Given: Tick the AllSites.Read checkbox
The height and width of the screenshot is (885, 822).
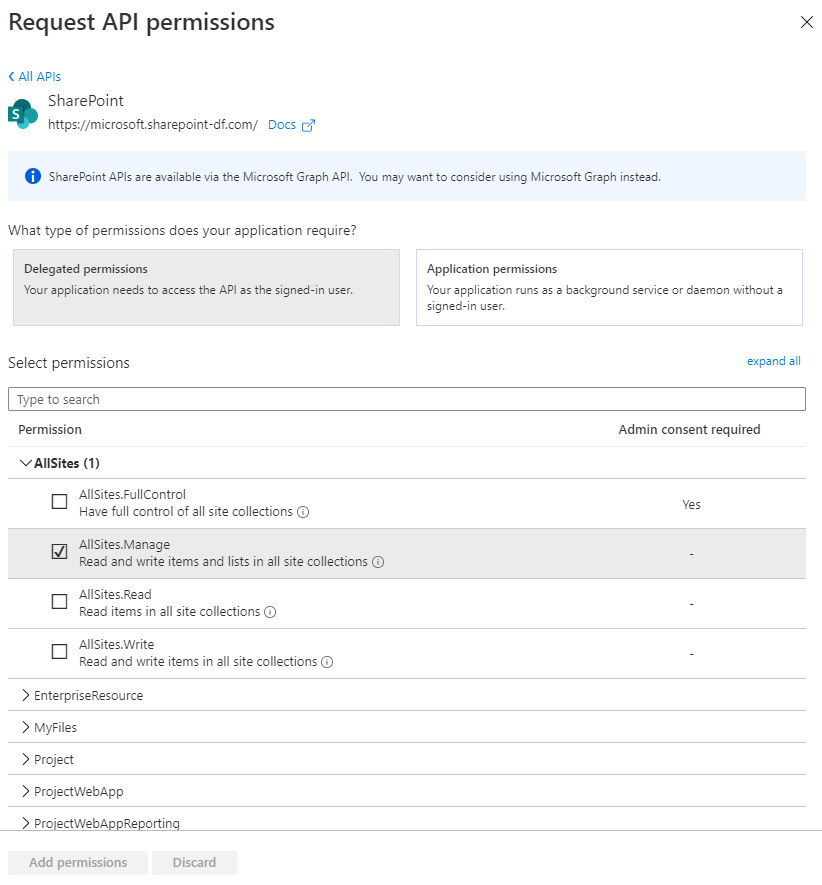Looking at the screenshot, I should (60, 602).
